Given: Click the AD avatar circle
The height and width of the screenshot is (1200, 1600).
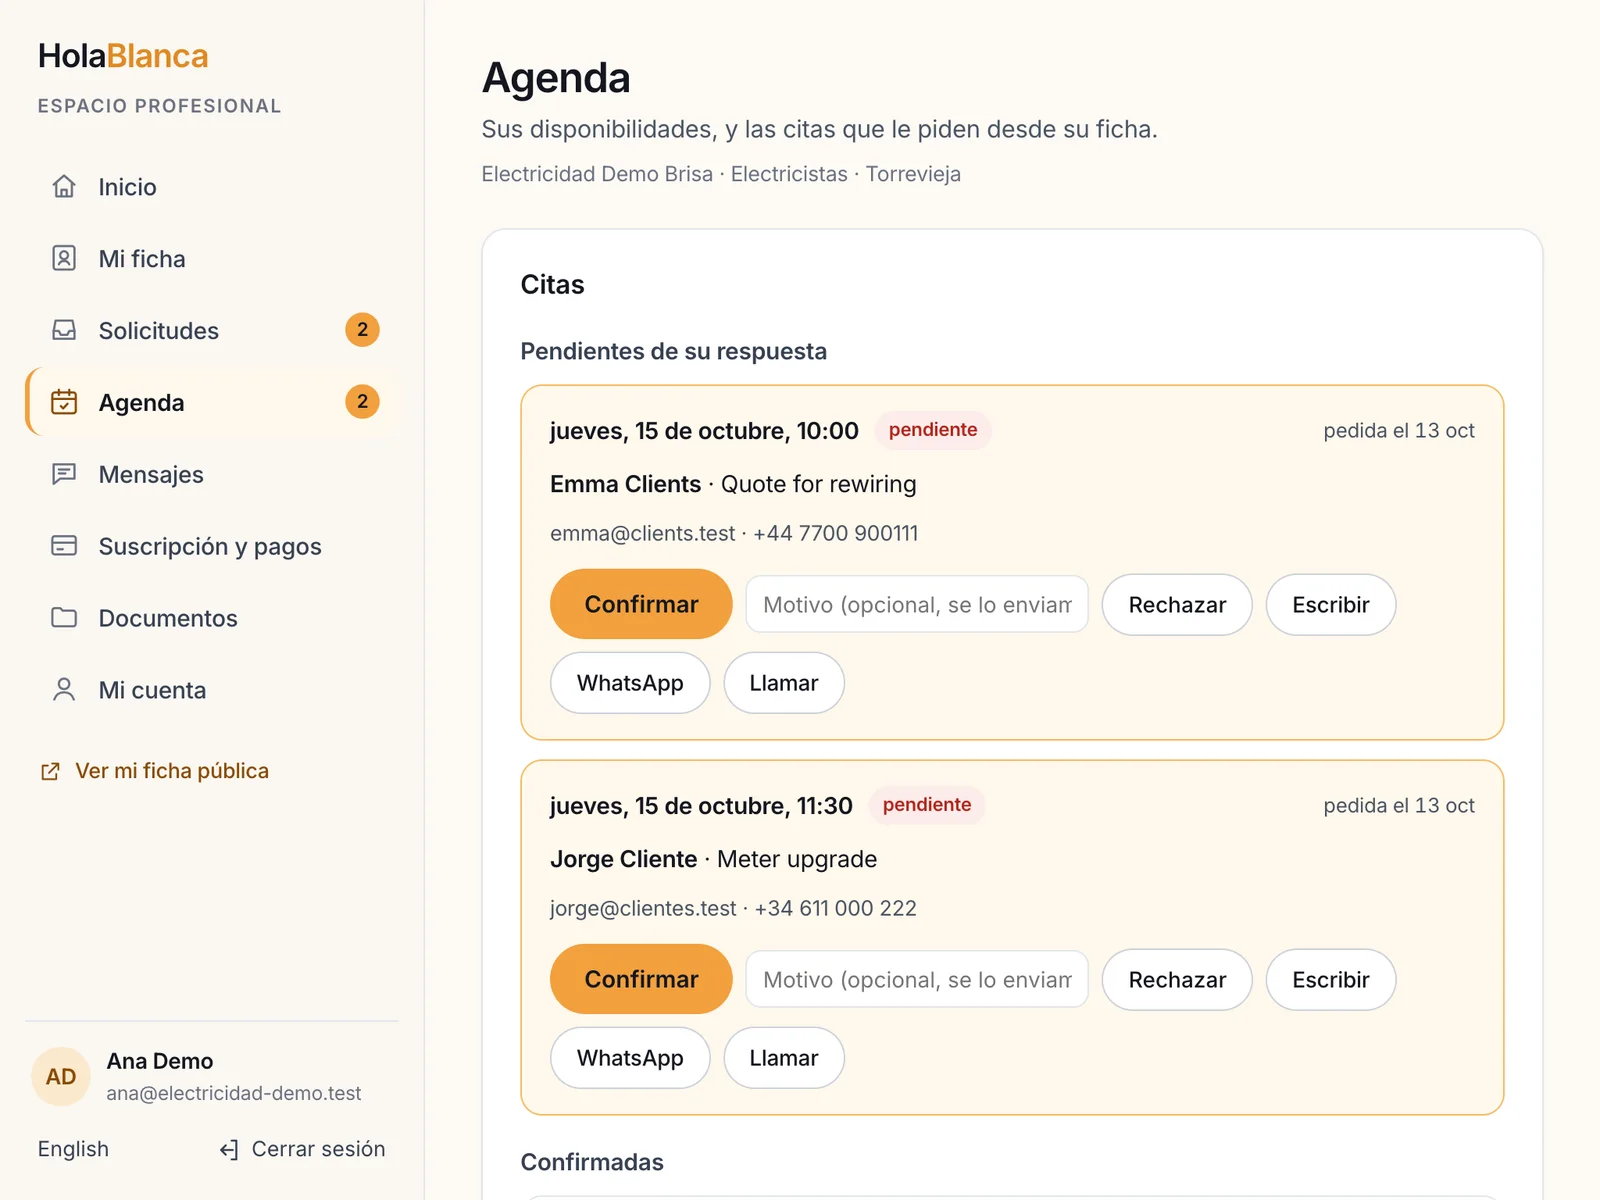Looking at the screenshot, I should (61, 1077).
